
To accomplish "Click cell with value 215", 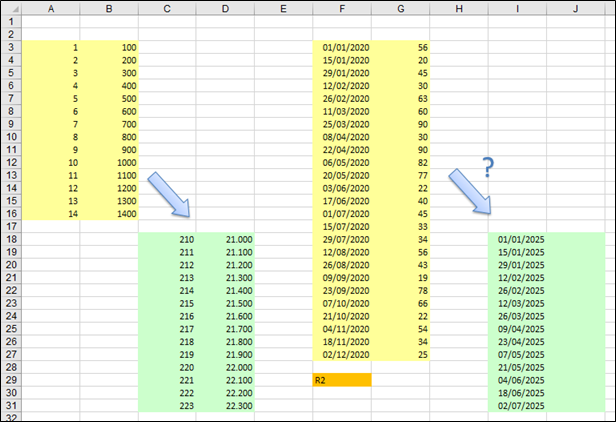I will (x=167, y=303).
